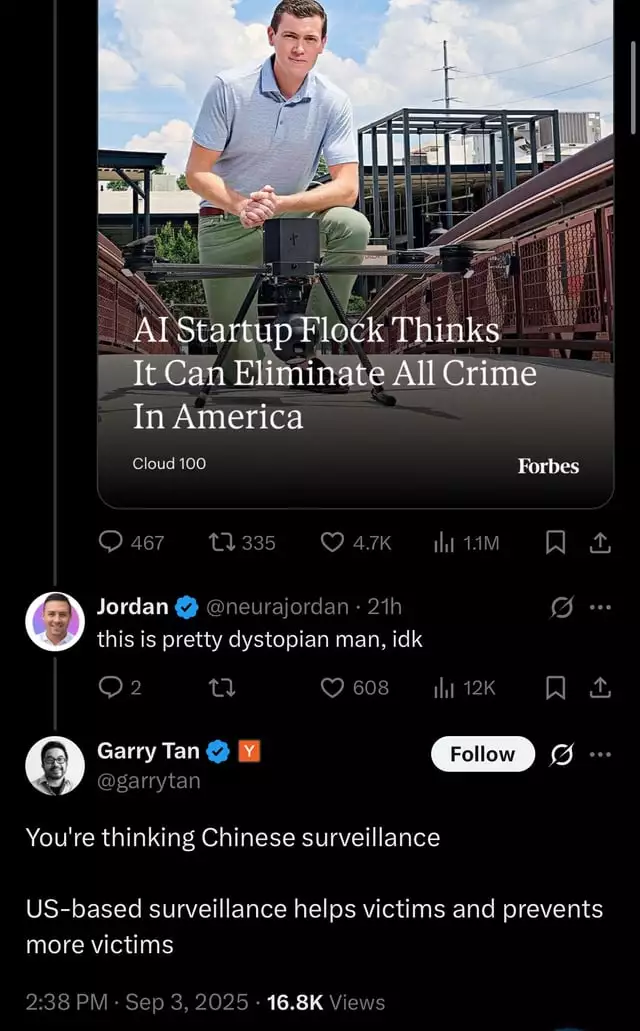This screenshot has width=640, height=1031.
Task: Open Grok icon next to Follow button
Action: tap(562, 754)
